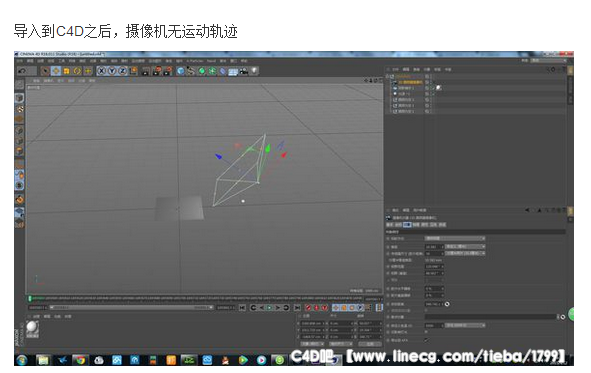Add a Cube primitive from the toolbar
591x373 pixels.
[x=181, y=71]
